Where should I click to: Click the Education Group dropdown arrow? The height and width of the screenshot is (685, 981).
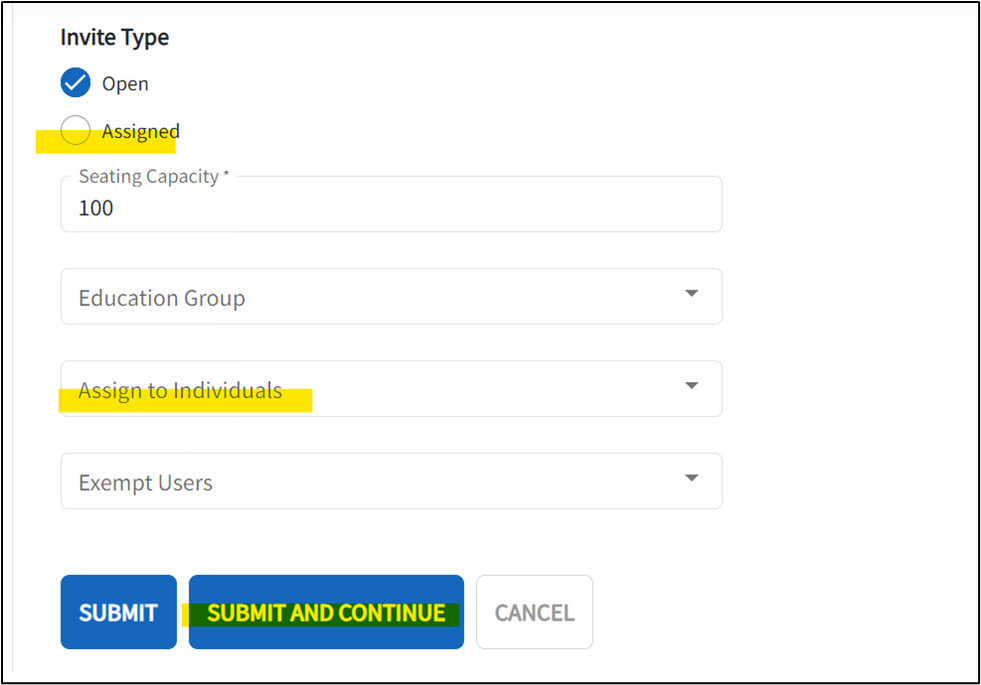tap(691, 294)
